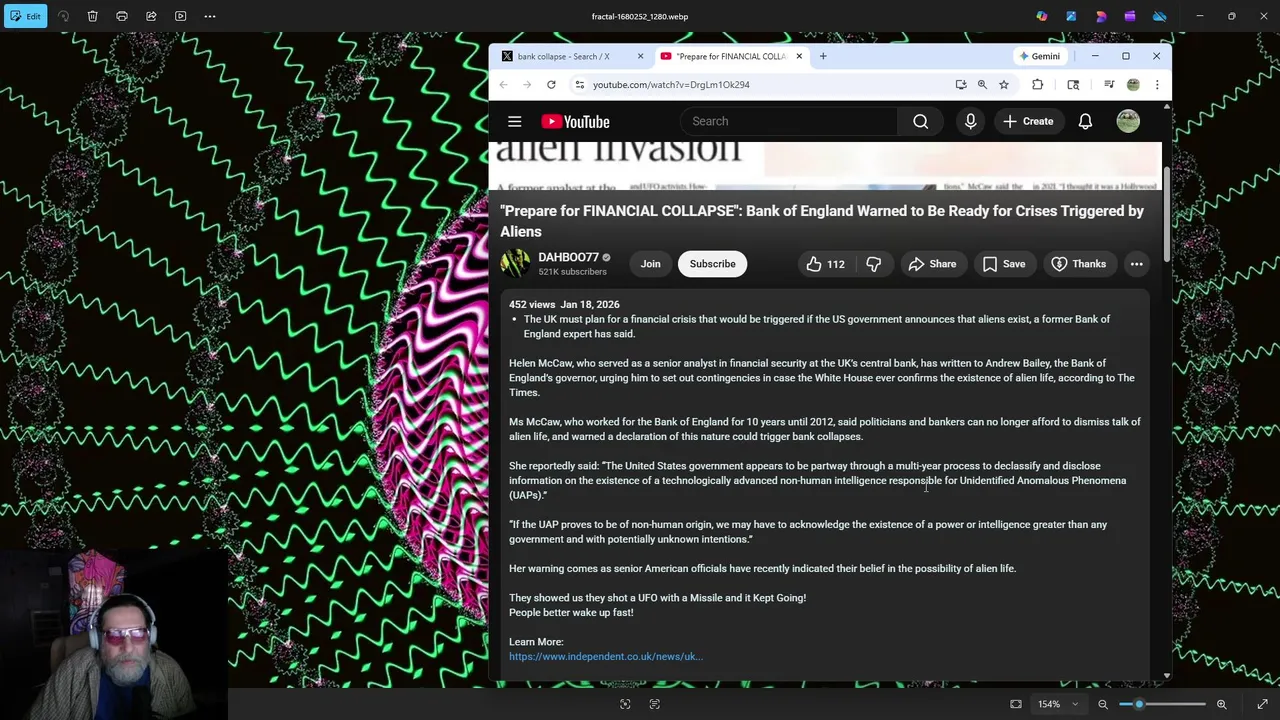Open the DAHBOO77 channel name link
Viewport: 1280px width, 720px height.
568,257
